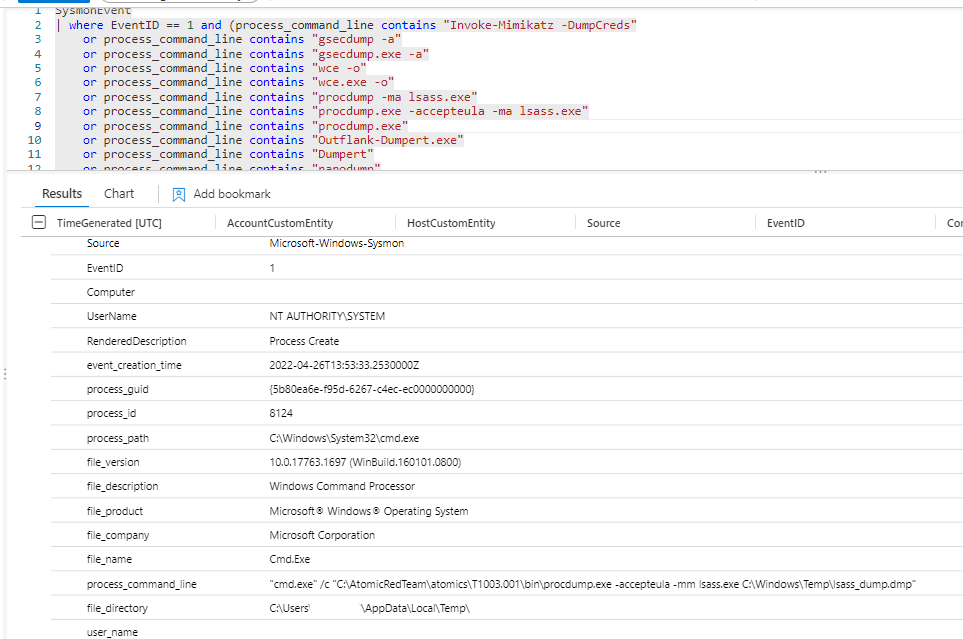This screenshot has width=963, height=639.
Task: Collapse the expanded row using the minus box
Action: coord(39,223)
